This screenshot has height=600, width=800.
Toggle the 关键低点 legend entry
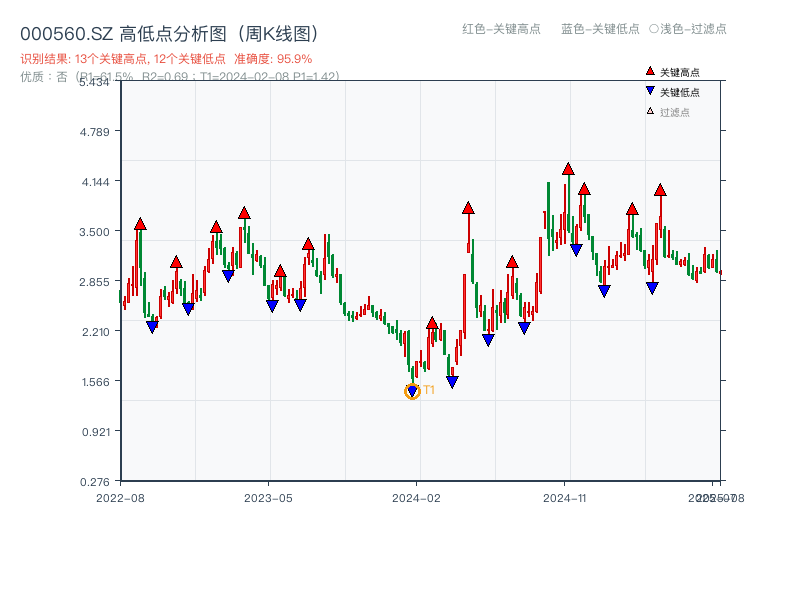[x=673, y=92]
